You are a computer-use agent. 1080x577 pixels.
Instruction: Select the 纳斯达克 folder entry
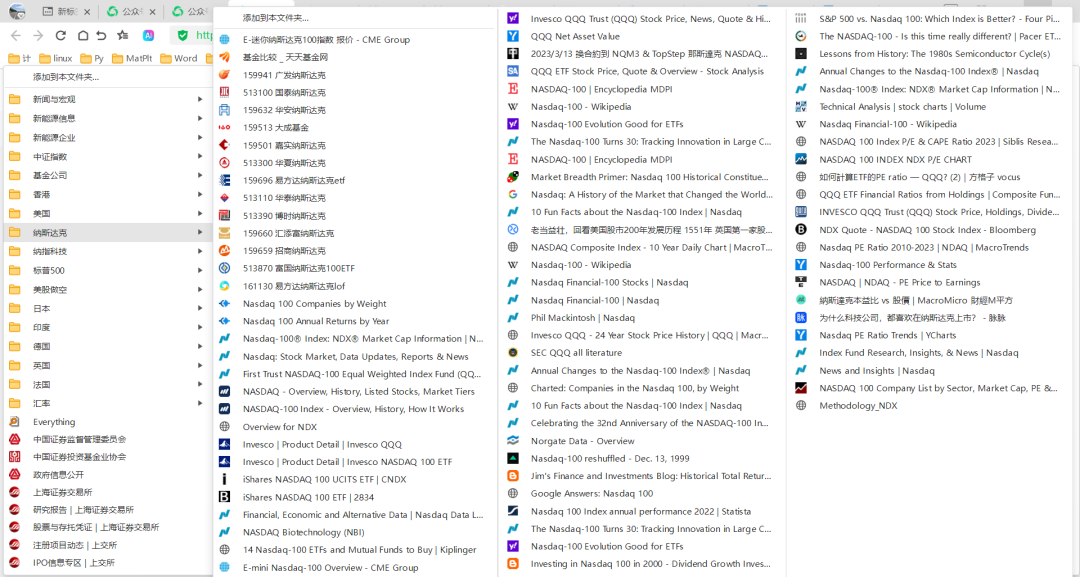(x=107, y=233)
